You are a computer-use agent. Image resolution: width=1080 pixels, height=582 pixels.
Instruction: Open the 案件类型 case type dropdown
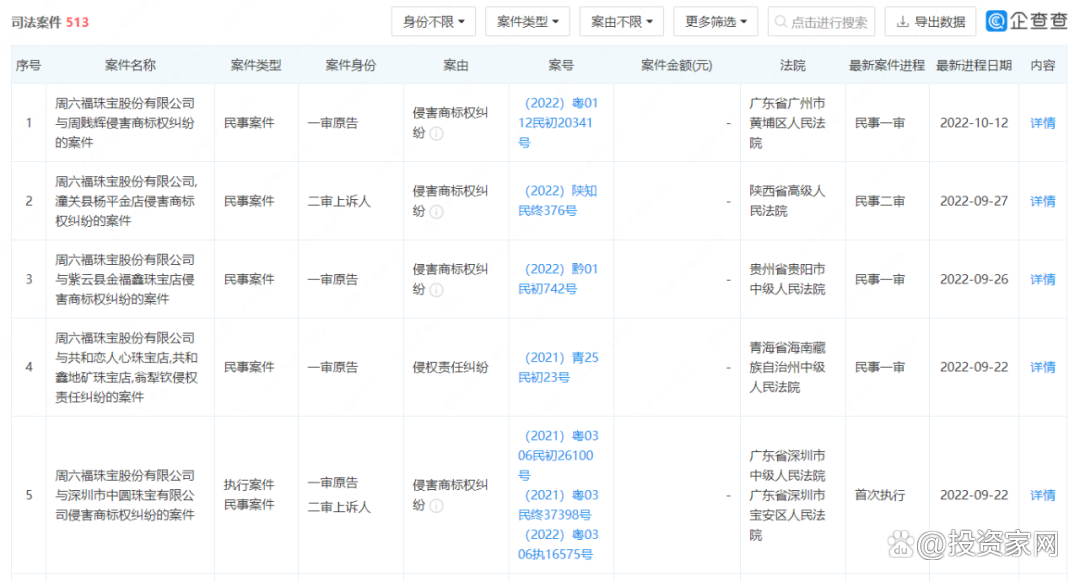coord(528,22)
